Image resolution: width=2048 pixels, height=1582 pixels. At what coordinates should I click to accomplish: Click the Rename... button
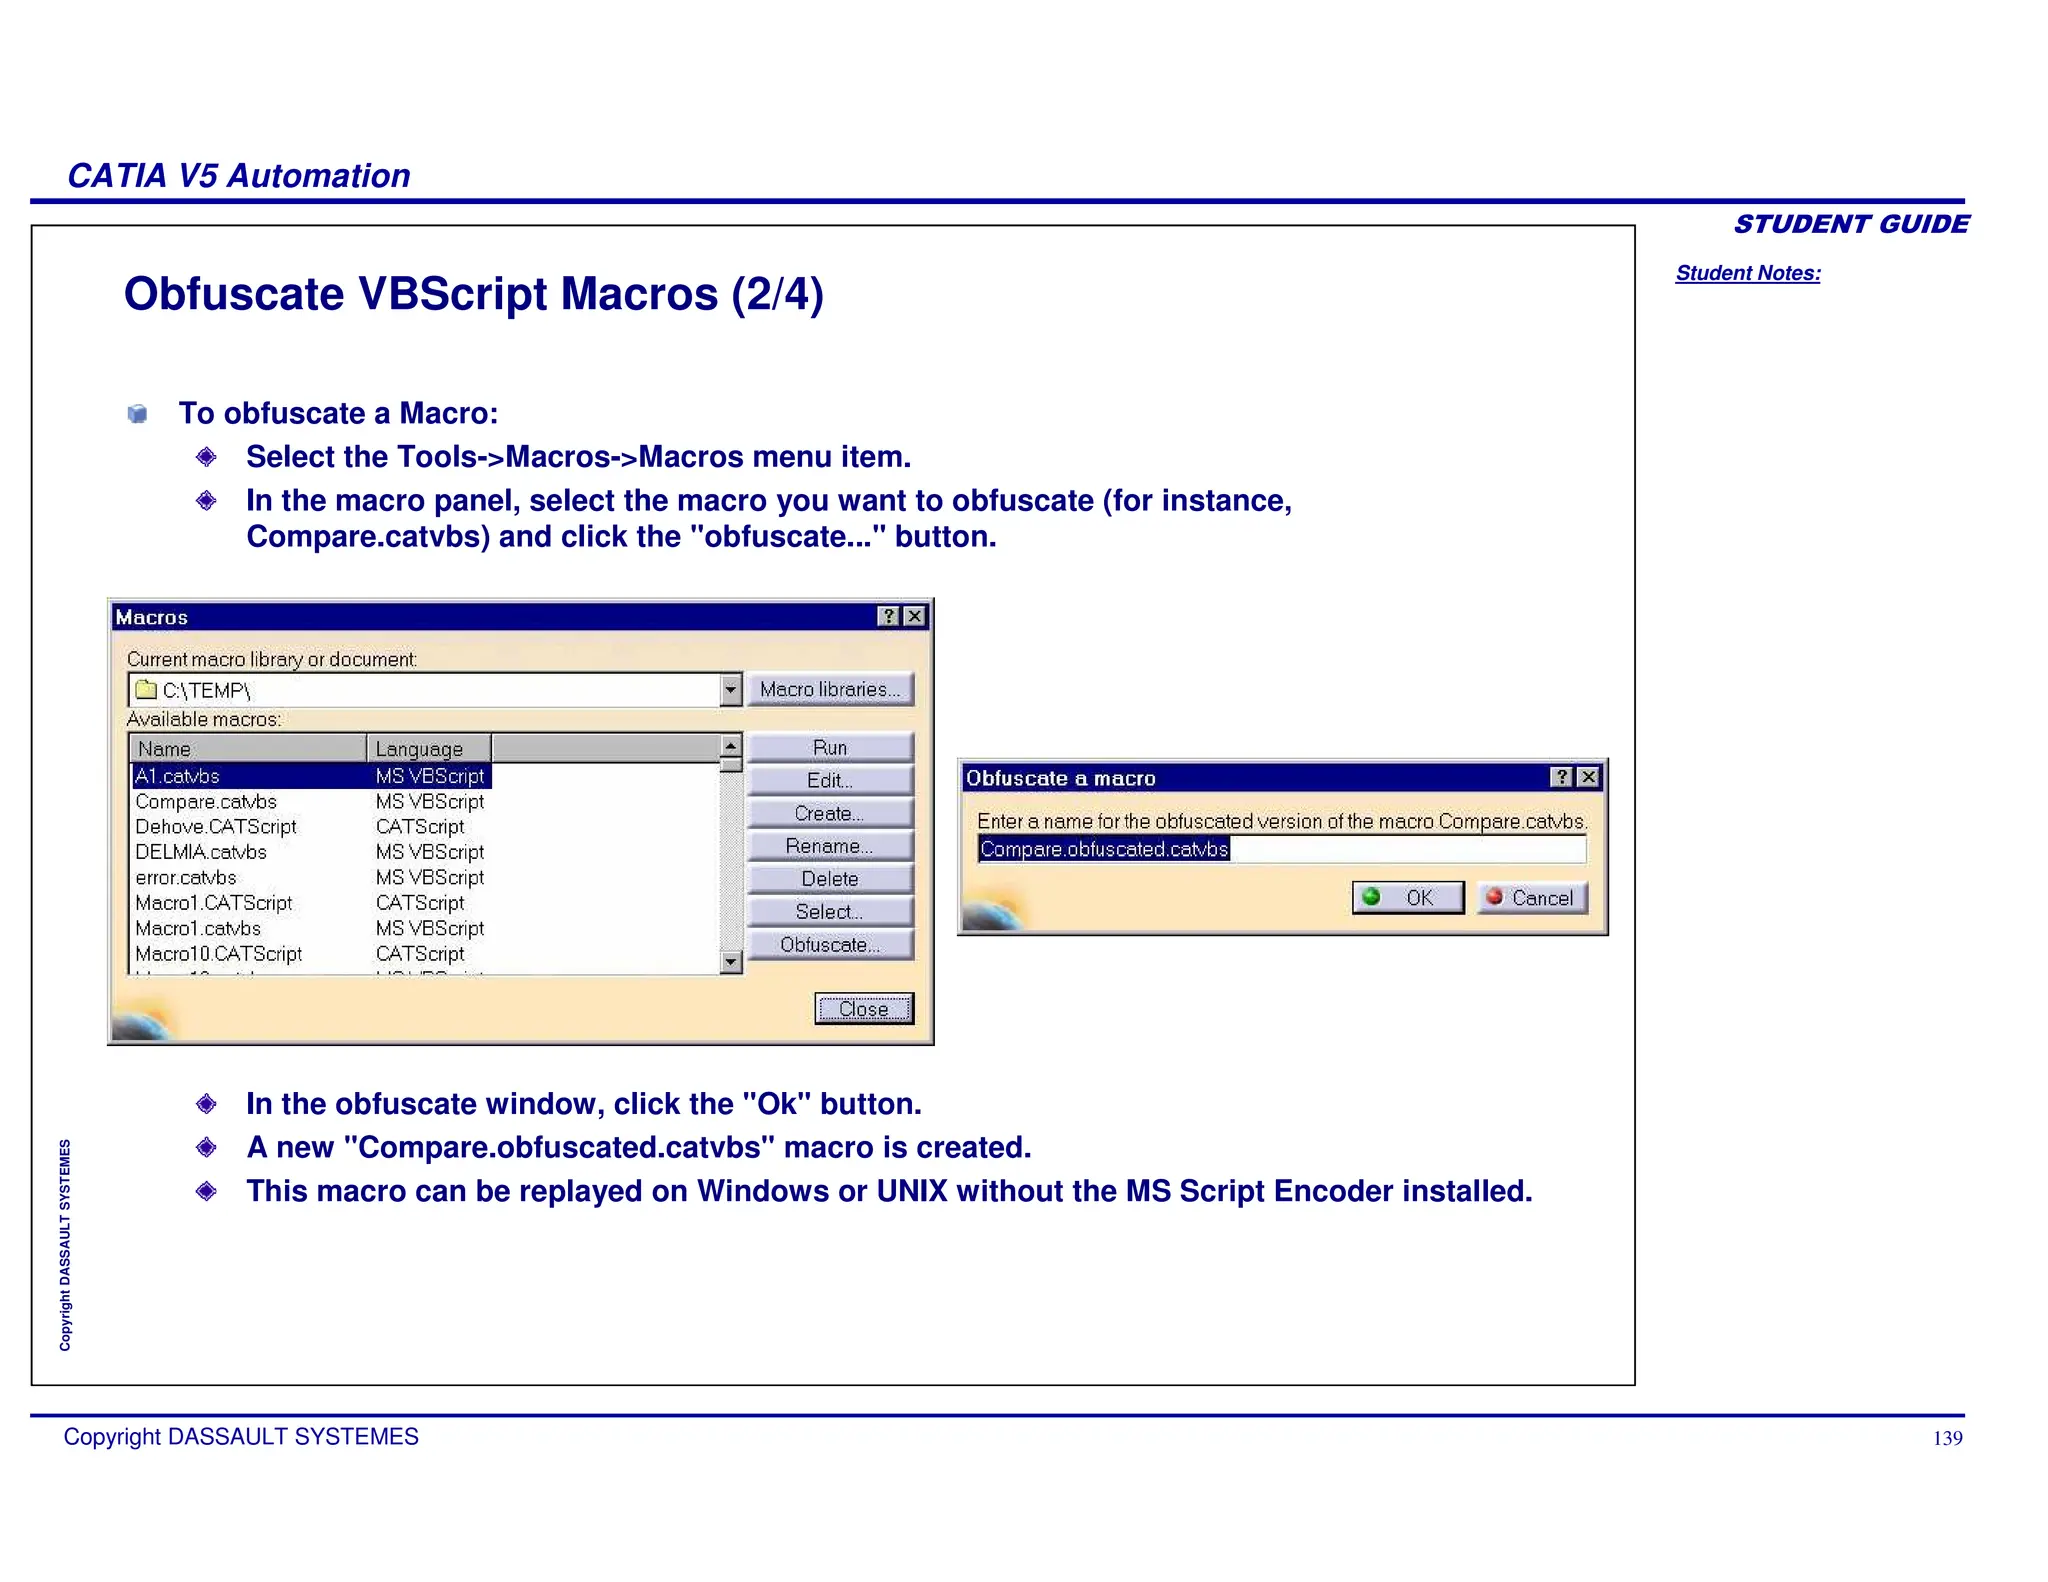pyautogui.click(x=830, y=846)
